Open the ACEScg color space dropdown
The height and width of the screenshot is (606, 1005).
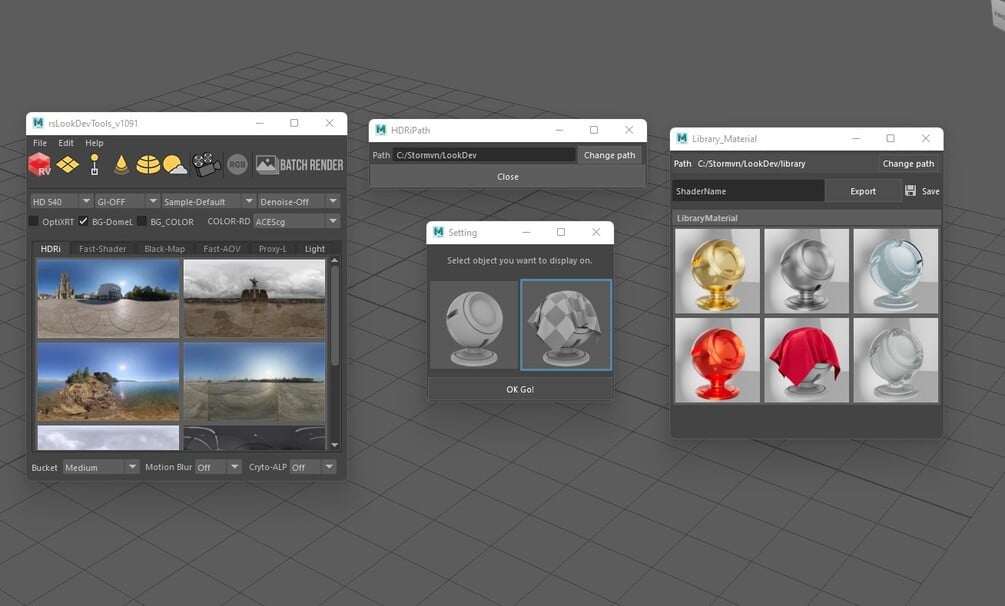click(x=296, y=221)
